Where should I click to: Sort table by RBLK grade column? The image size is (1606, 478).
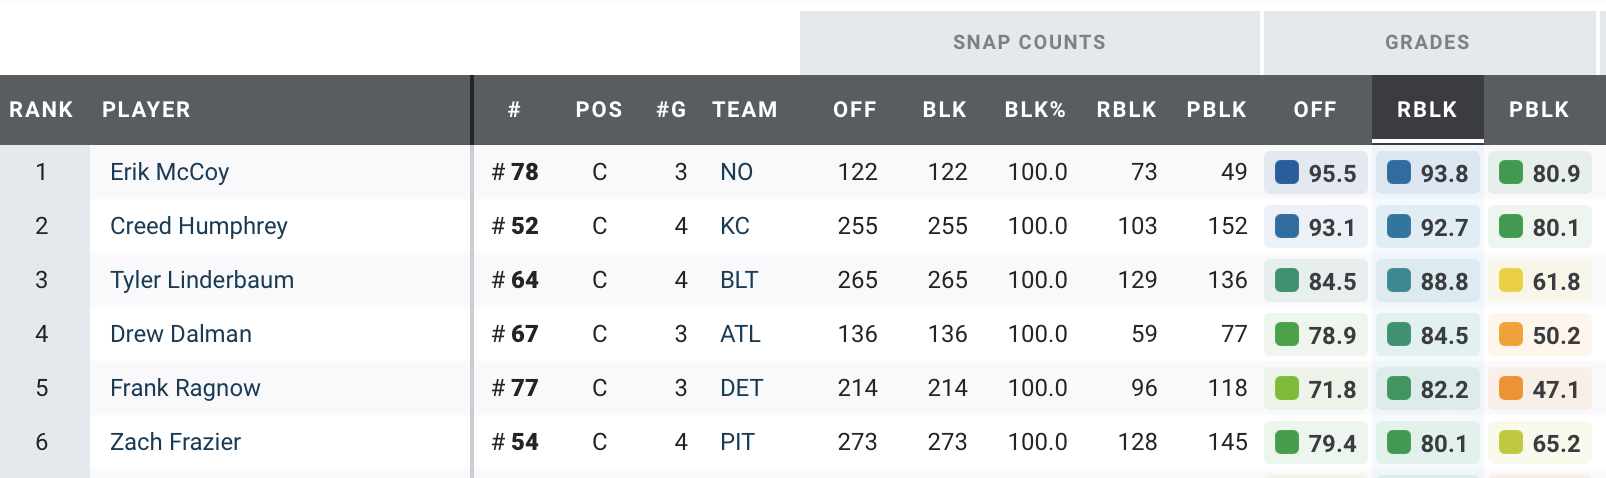tap(1427, 110)
